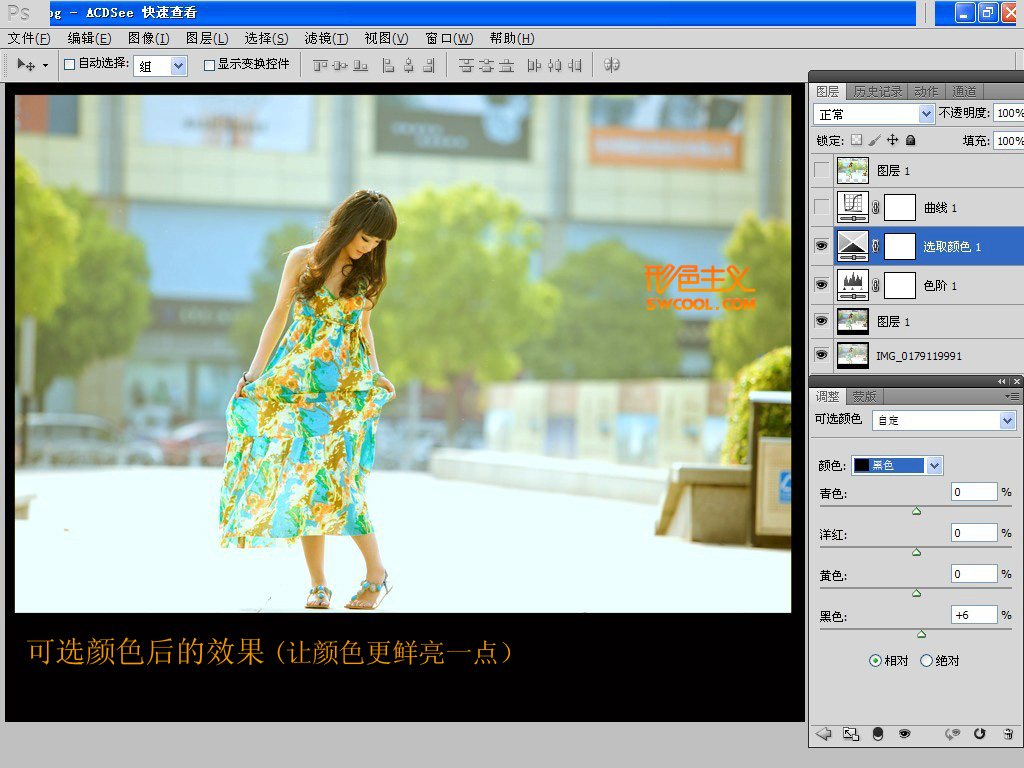Click the 洋红 percentage input field
The image size is (1024, 768).
coord(973,533)
